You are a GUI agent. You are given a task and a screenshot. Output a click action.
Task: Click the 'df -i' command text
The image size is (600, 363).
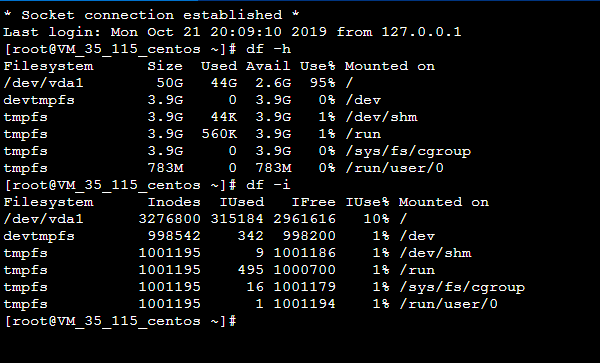pos(269,185)
